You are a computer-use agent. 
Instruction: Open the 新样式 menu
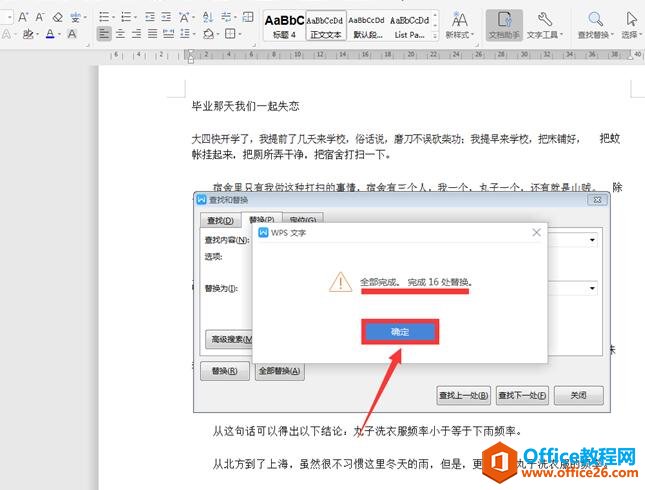click(459, 26)
